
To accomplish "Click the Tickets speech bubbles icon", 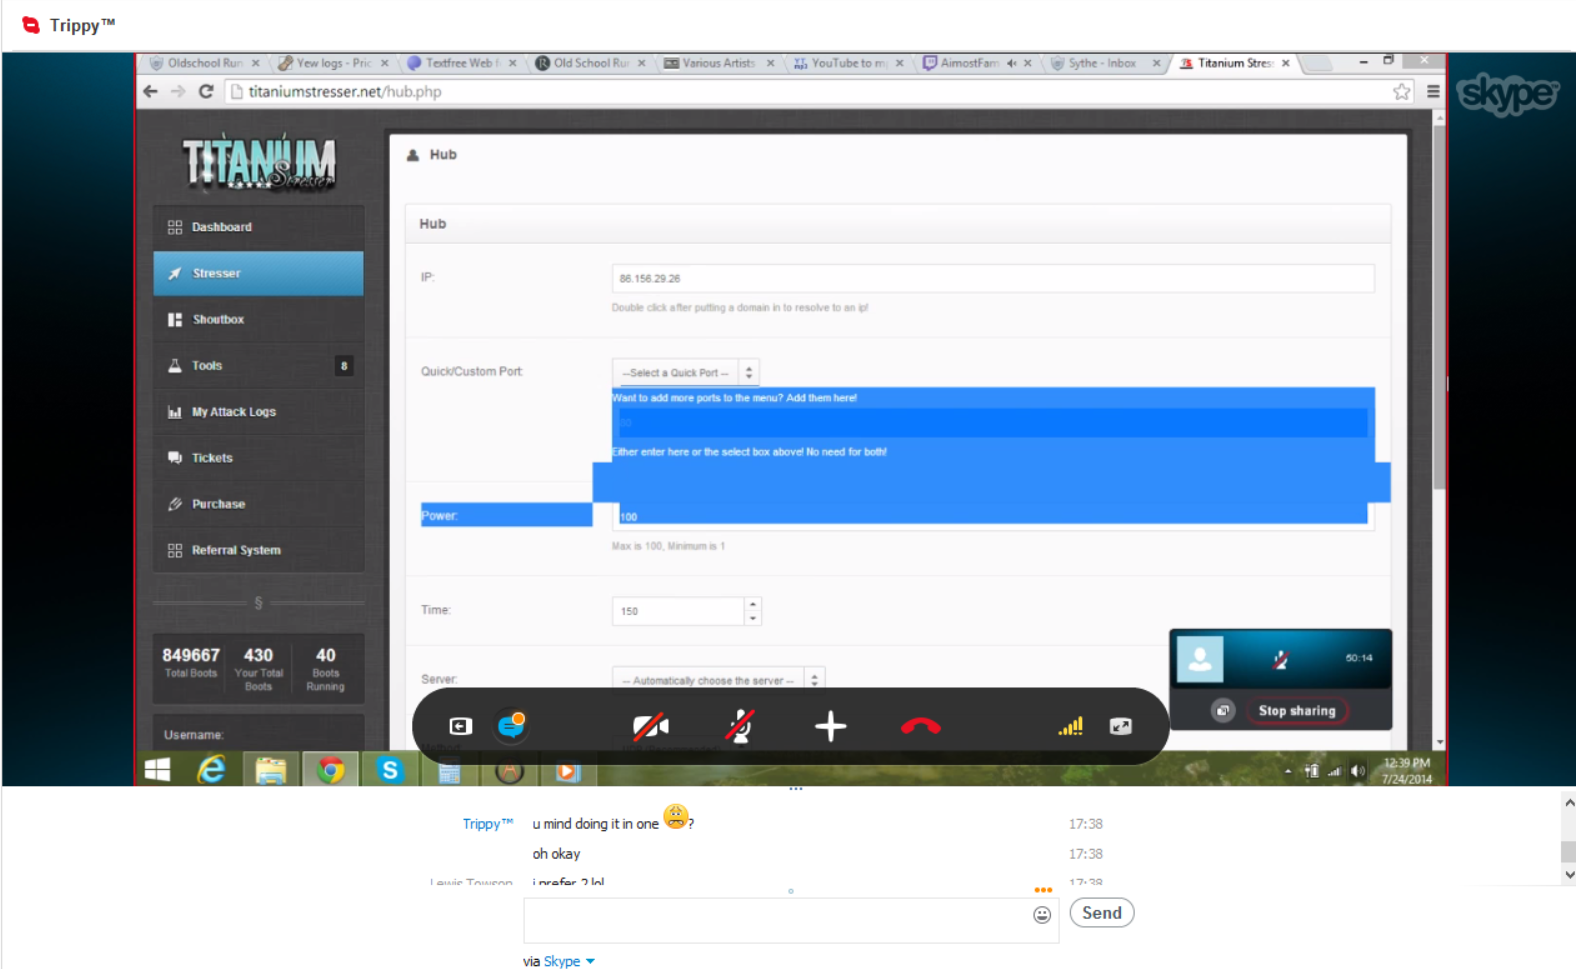I will pos(175,458).
